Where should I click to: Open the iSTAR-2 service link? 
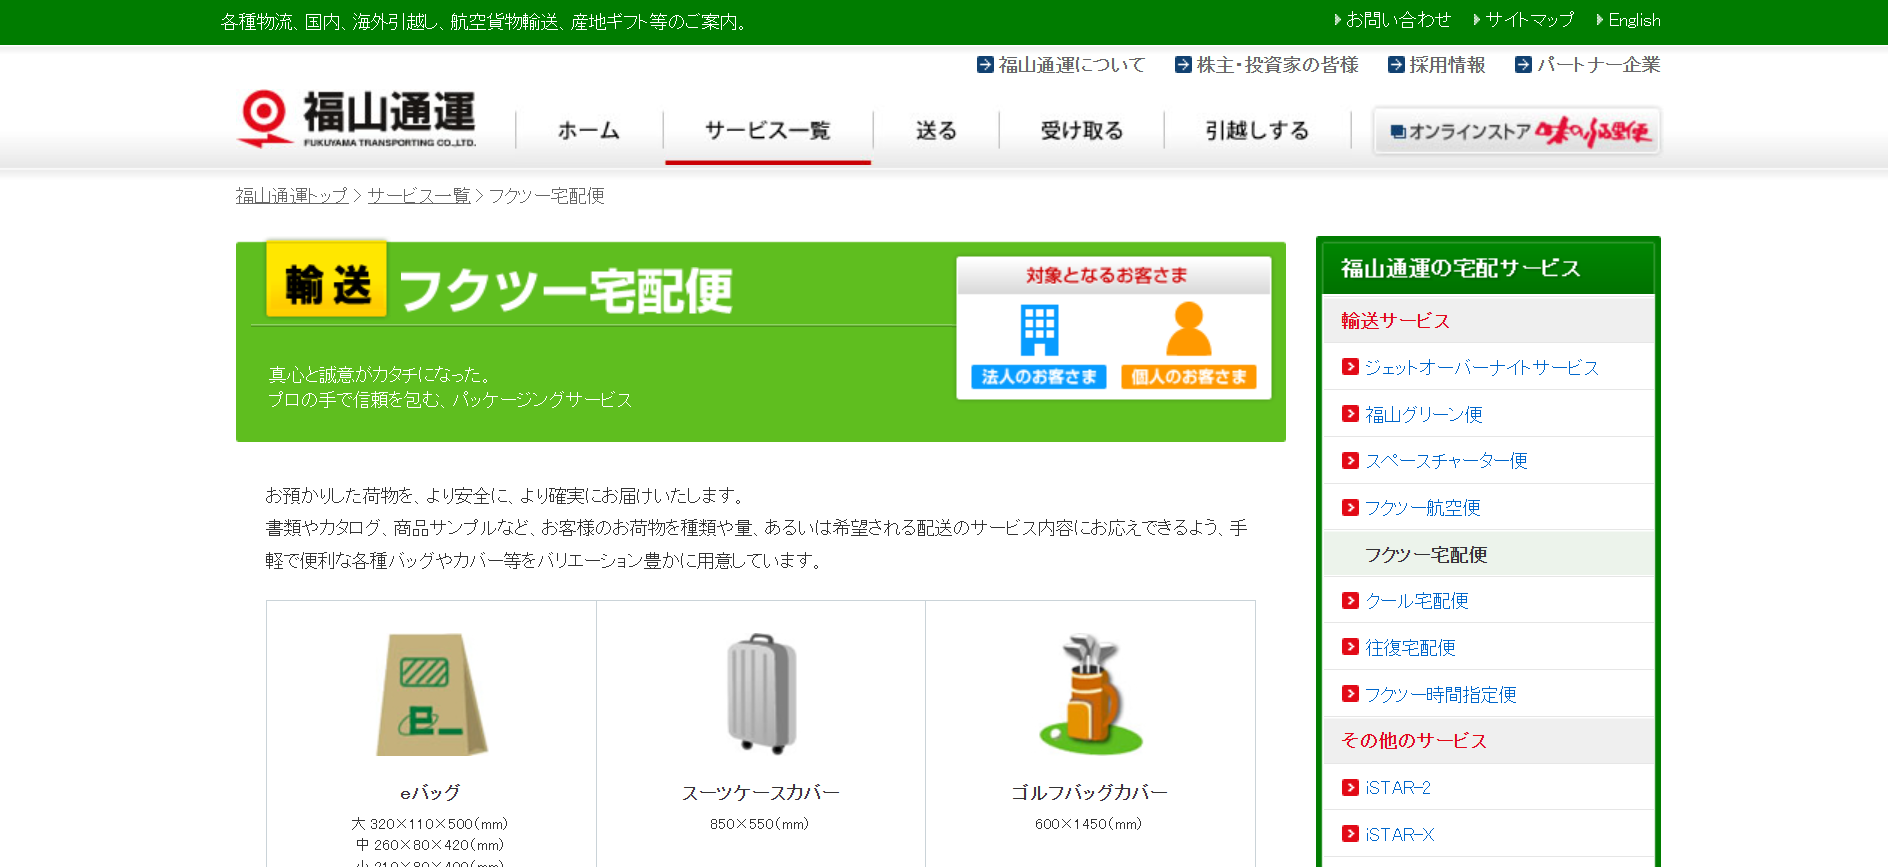[1397, 788]
